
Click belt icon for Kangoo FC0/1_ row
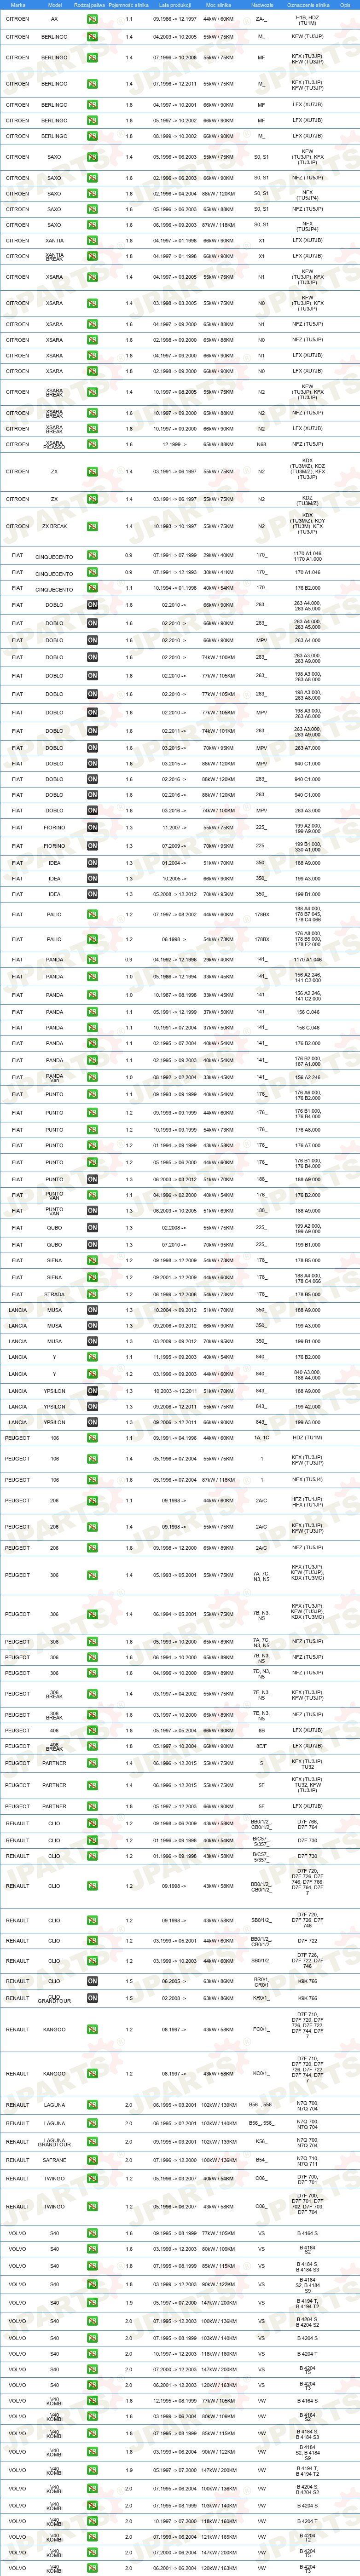click(x=92, y=2030)
